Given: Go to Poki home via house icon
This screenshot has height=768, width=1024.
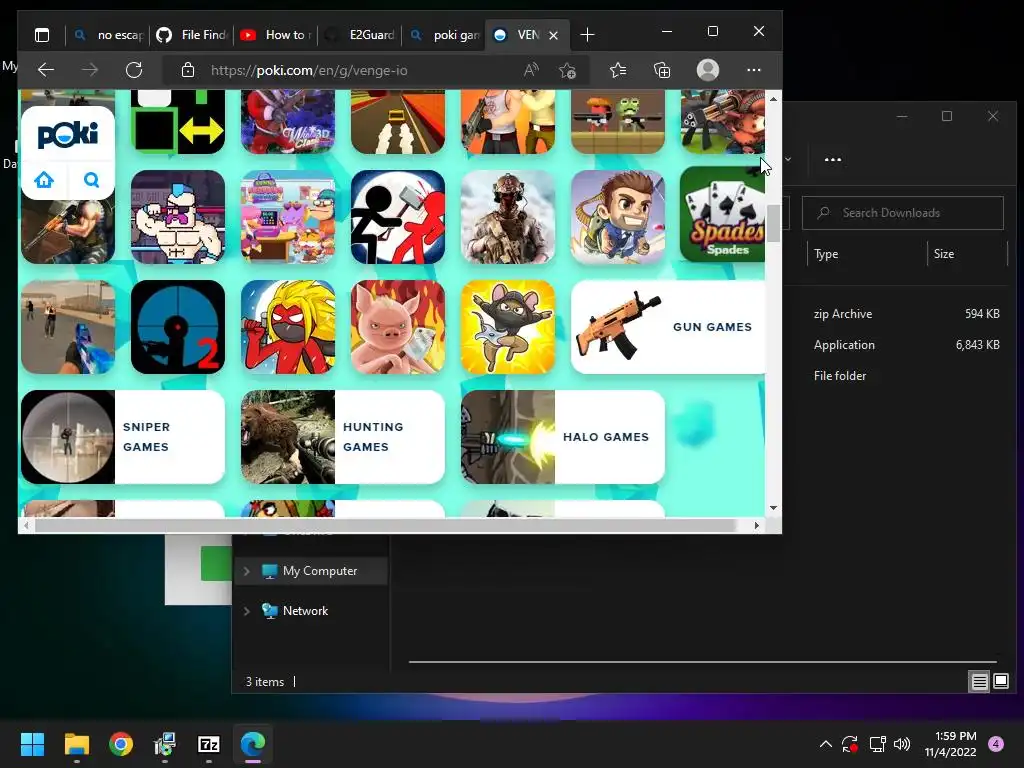Looking at the screenshot, I should coord(44,180).
